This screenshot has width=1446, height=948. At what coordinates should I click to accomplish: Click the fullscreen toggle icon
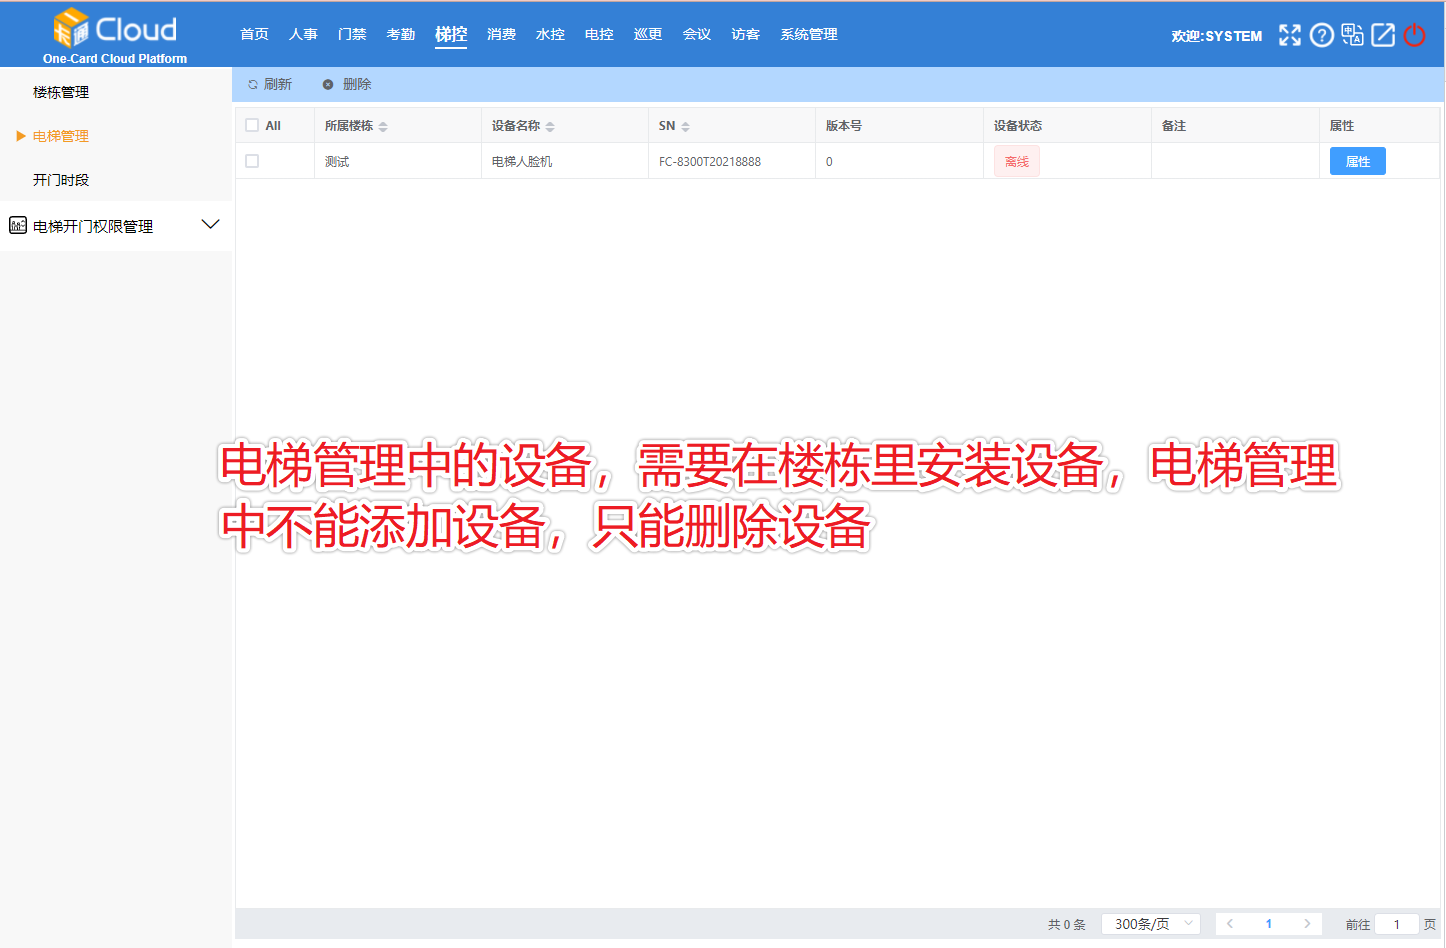tap(1290, 35)
